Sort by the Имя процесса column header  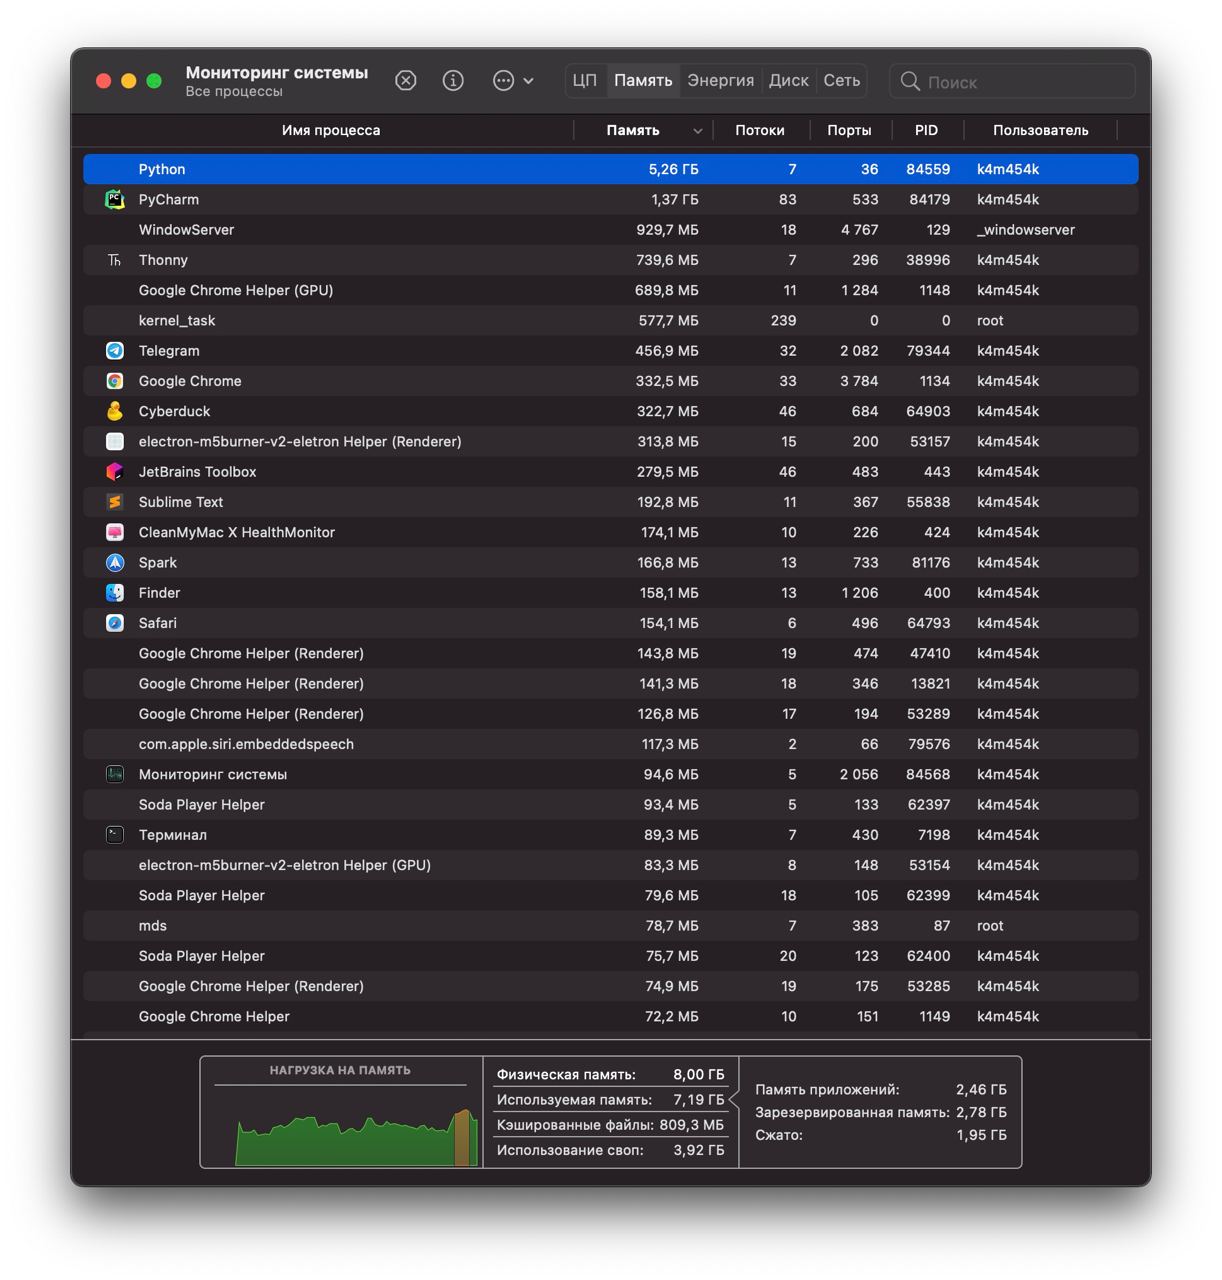point(330,130)
